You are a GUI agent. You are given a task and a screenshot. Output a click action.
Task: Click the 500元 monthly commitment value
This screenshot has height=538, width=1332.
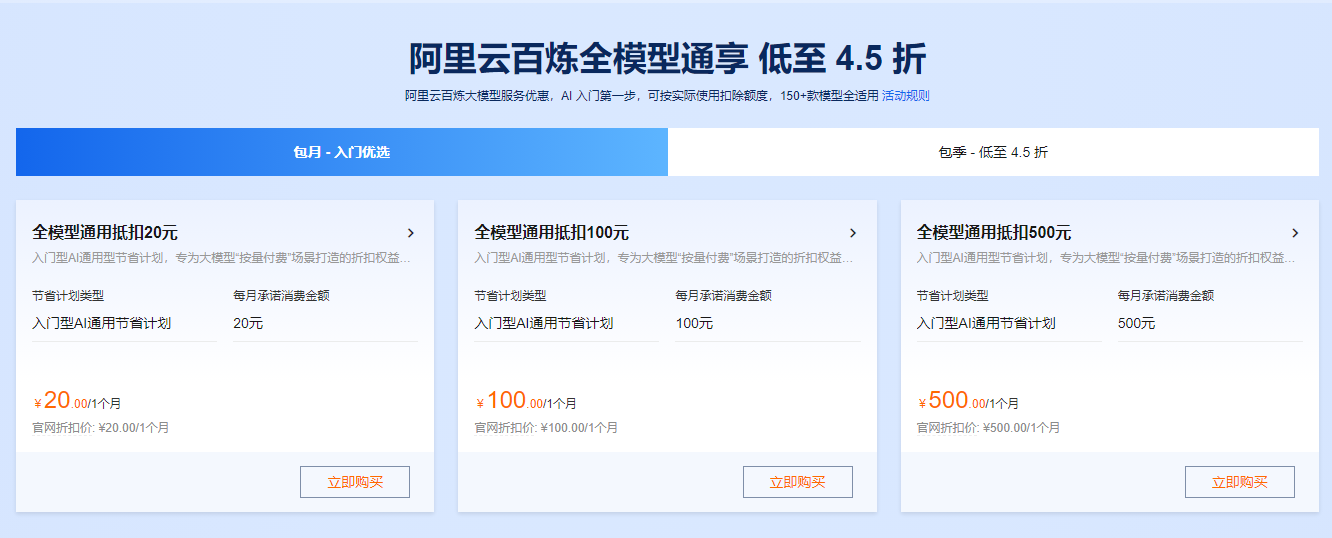pos(1137,323)
